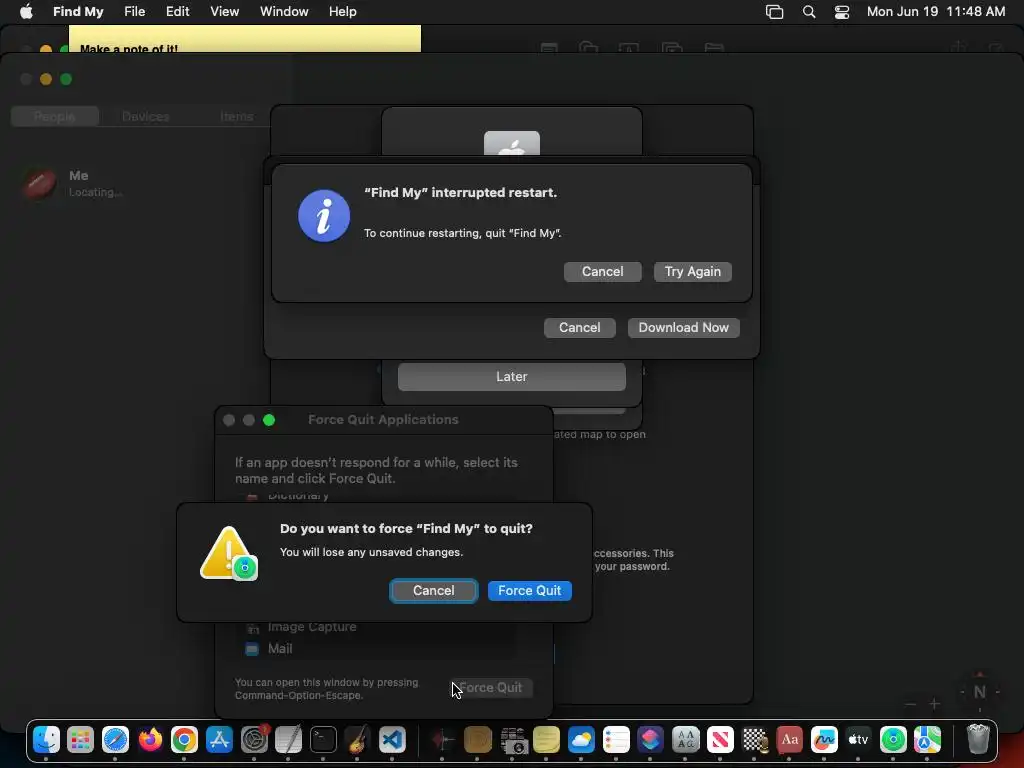Cancel the force quit confirmation
The image size is (1024, 768).
[x=433, y=590]
